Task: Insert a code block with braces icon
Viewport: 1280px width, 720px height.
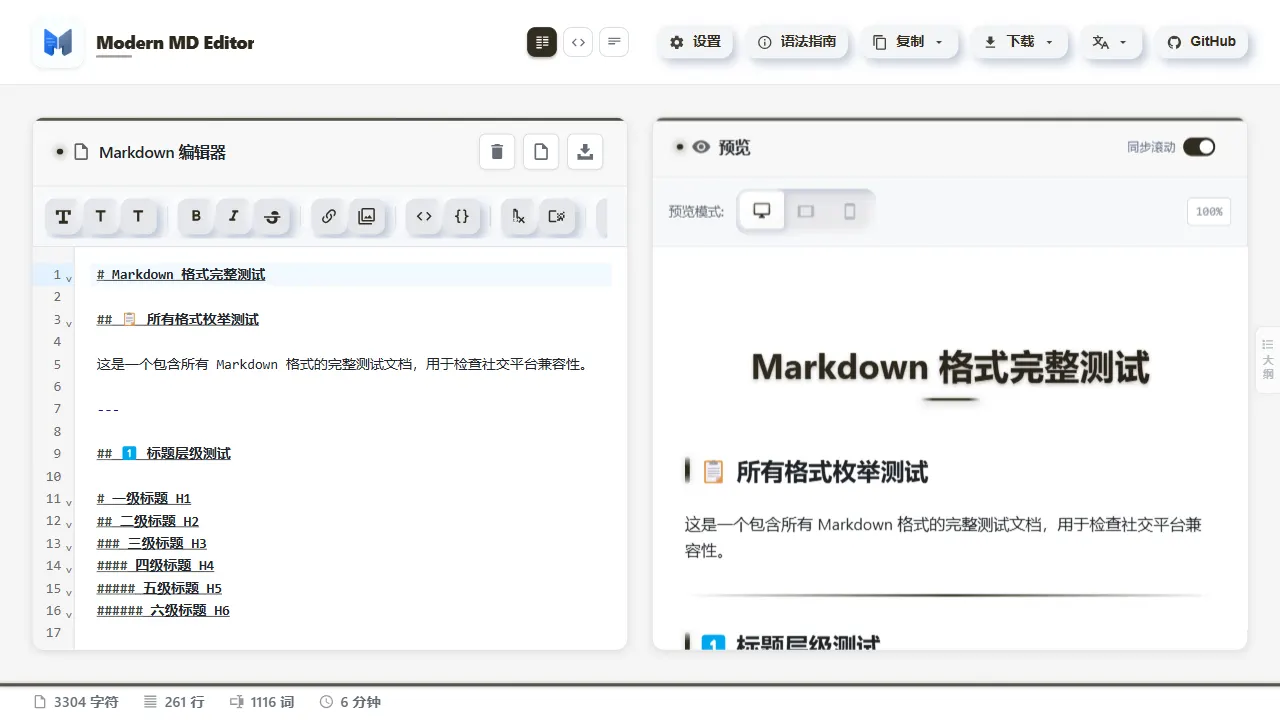Action: click(462, 216)
